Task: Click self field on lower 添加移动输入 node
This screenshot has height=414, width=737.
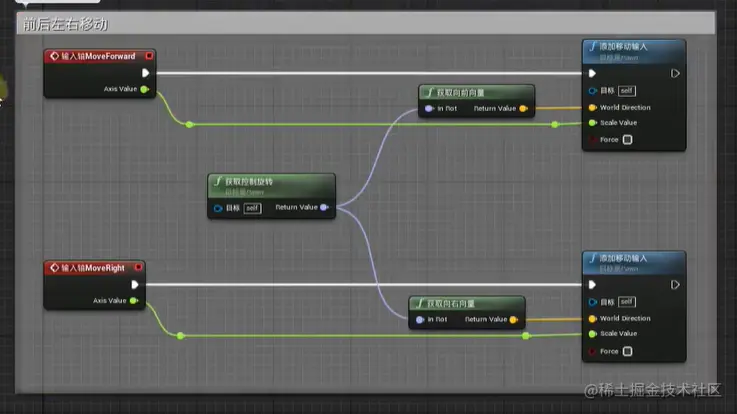Action: click(627, 302)
